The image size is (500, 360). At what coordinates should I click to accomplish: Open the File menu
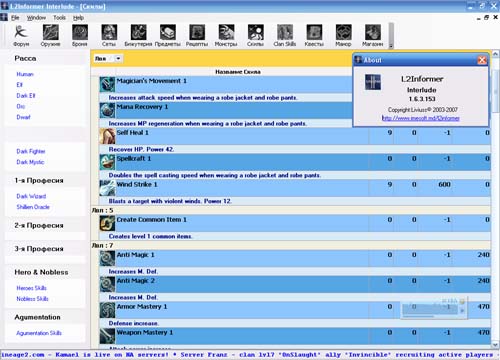click(15, 18)
